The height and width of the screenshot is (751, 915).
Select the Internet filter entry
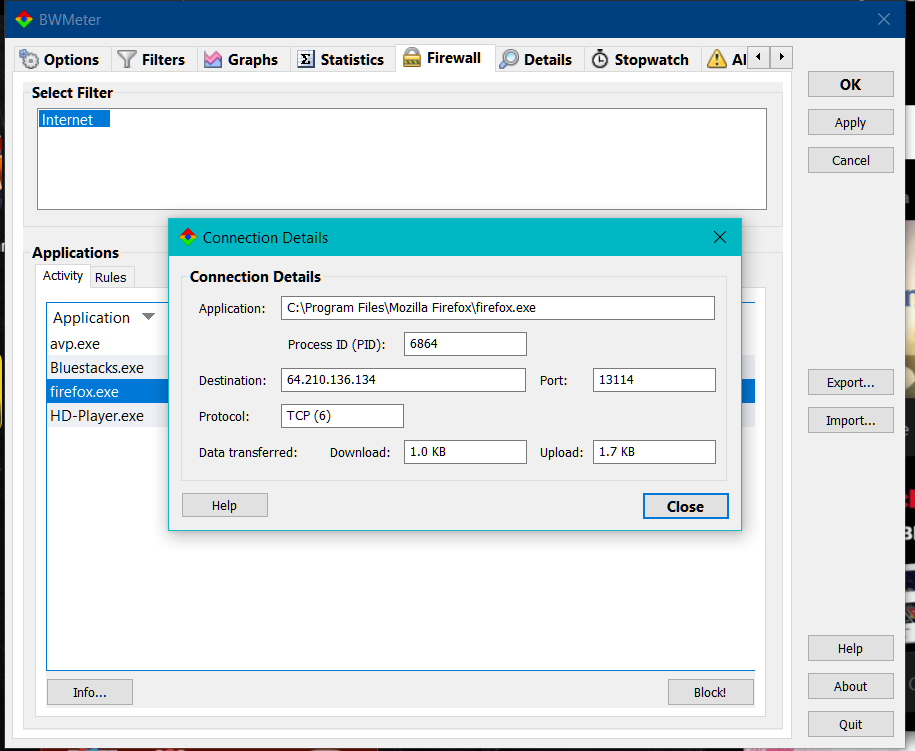[74, 120]
